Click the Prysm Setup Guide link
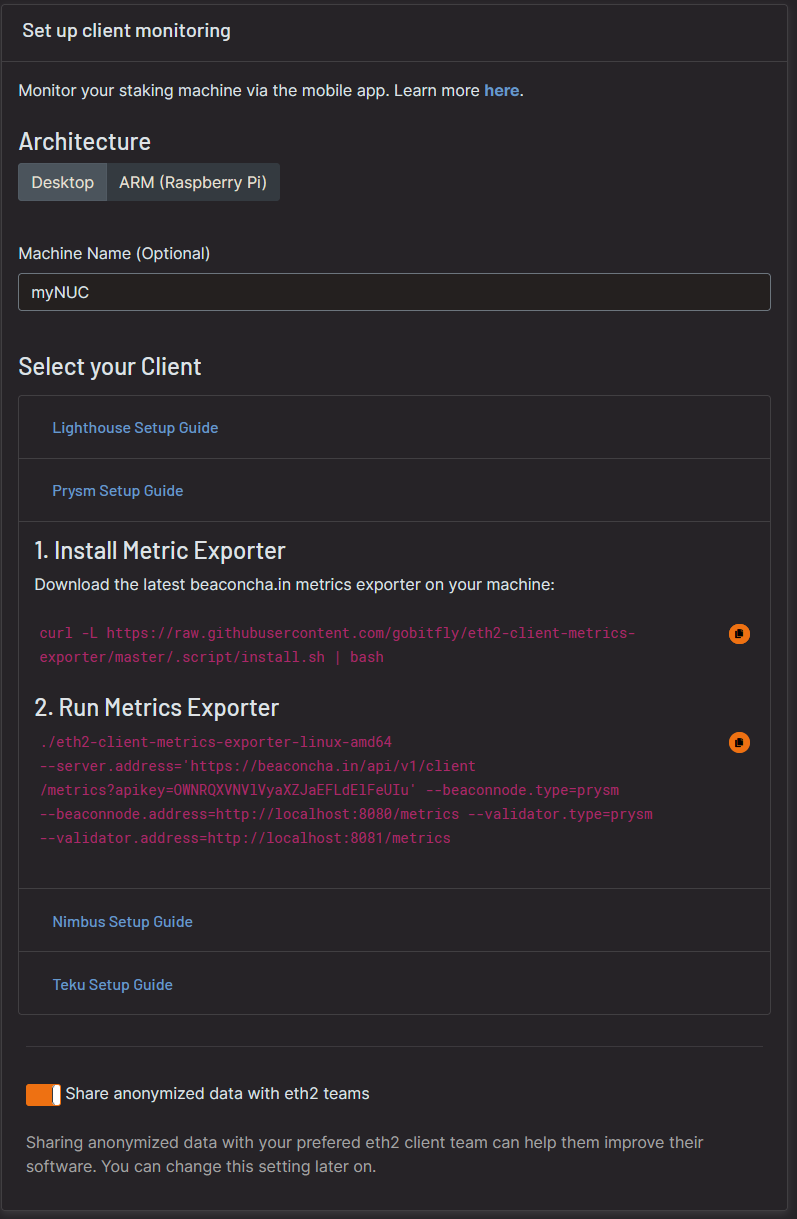The width and height of the screenshot is (797, 1219). coord(117,490)
